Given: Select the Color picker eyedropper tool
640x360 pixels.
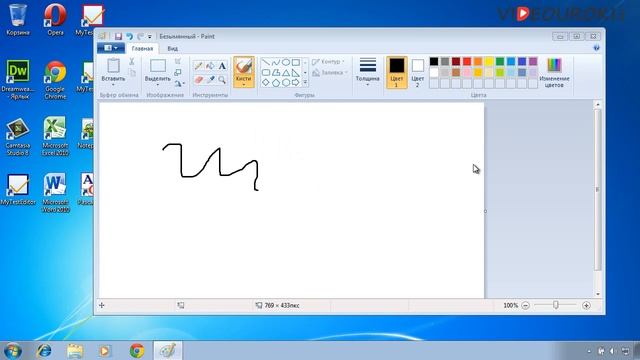Looking at the screenshot, I should pyautogui.click(x=210, y=80).
